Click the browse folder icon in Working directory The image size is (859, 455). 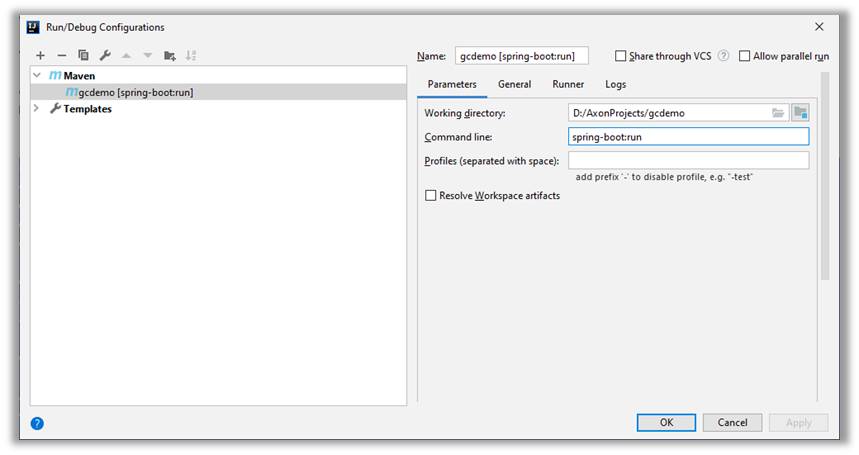pyautogui.click(x=778, y=113)
